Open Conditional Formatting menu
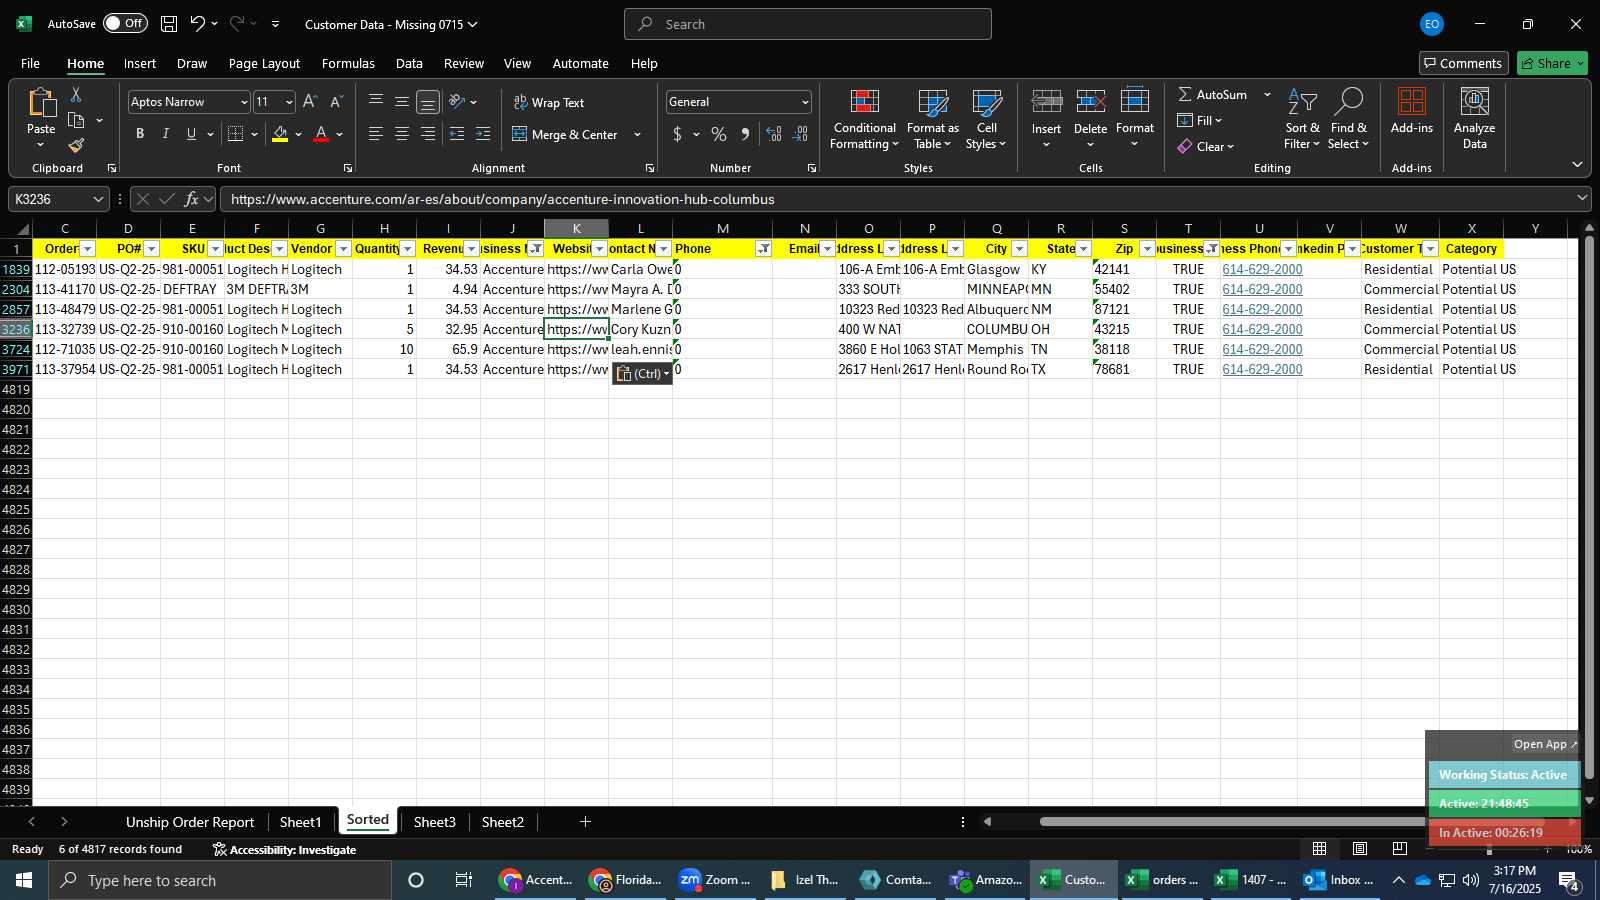This screenshot has width=1600, height=900. click(865, 119)
